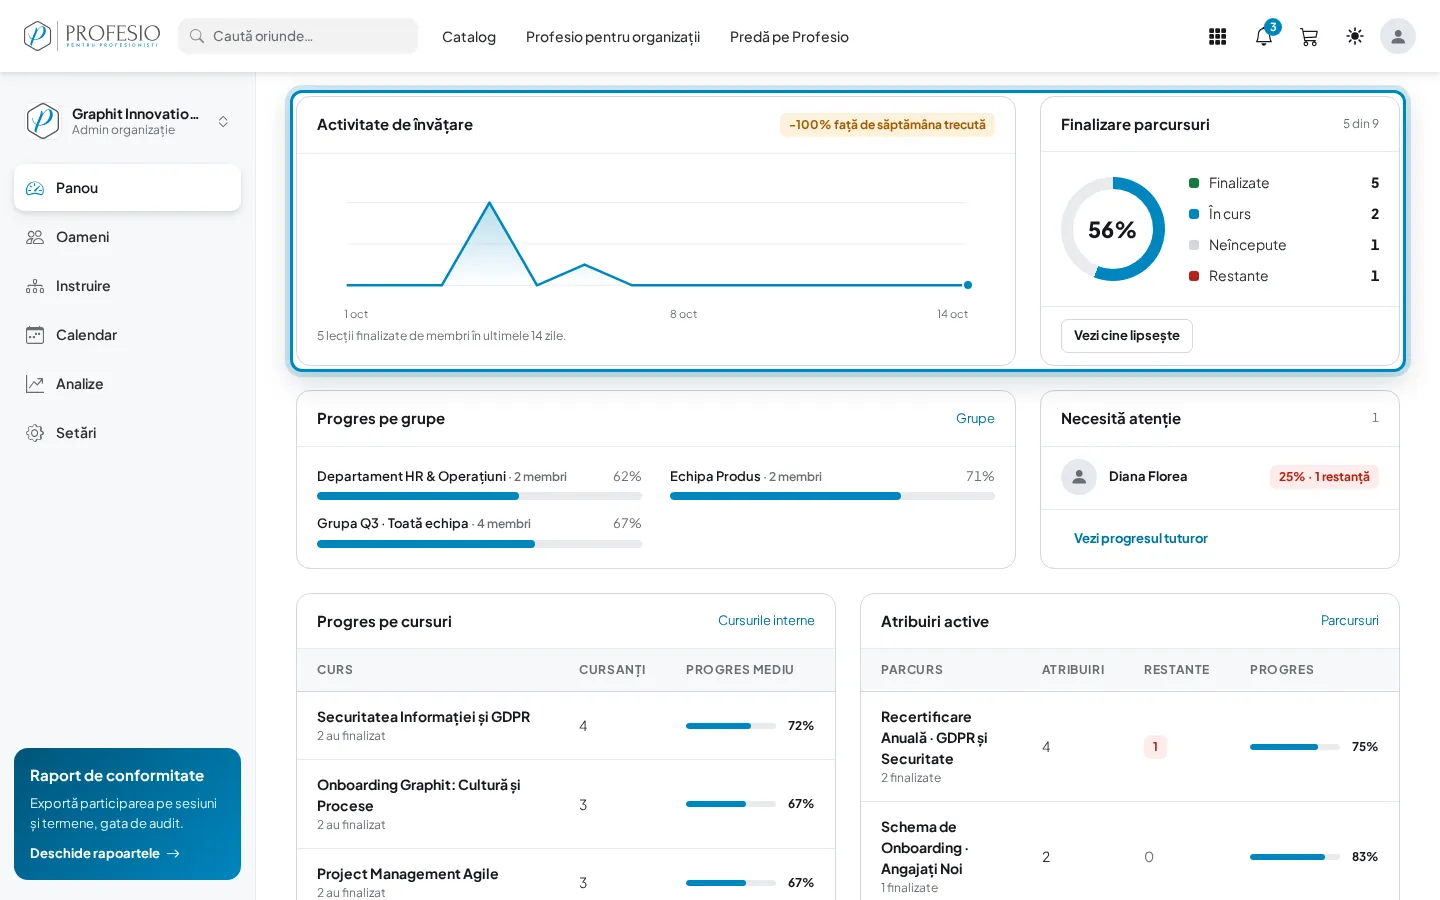Screen dimensions: 1440x900
Task: Click Vezi cine lipsește button
Action: coord(1127,336)
